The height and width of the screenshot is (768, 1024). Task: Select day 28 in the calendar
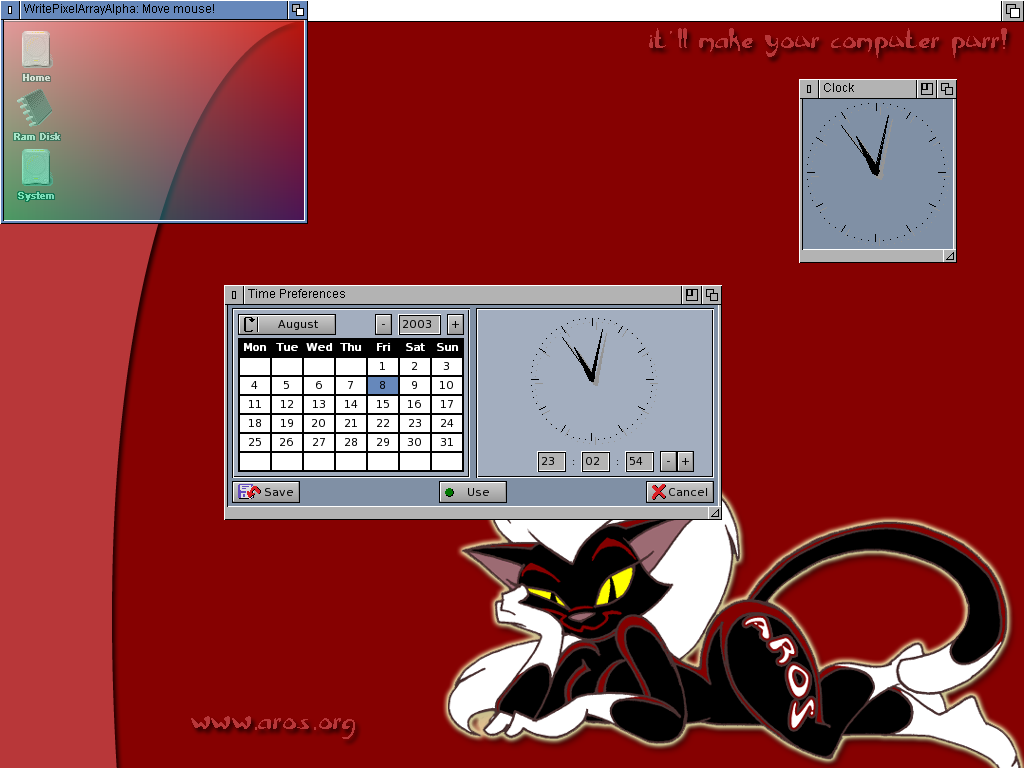pyautogui.click(x=351, y=442)
